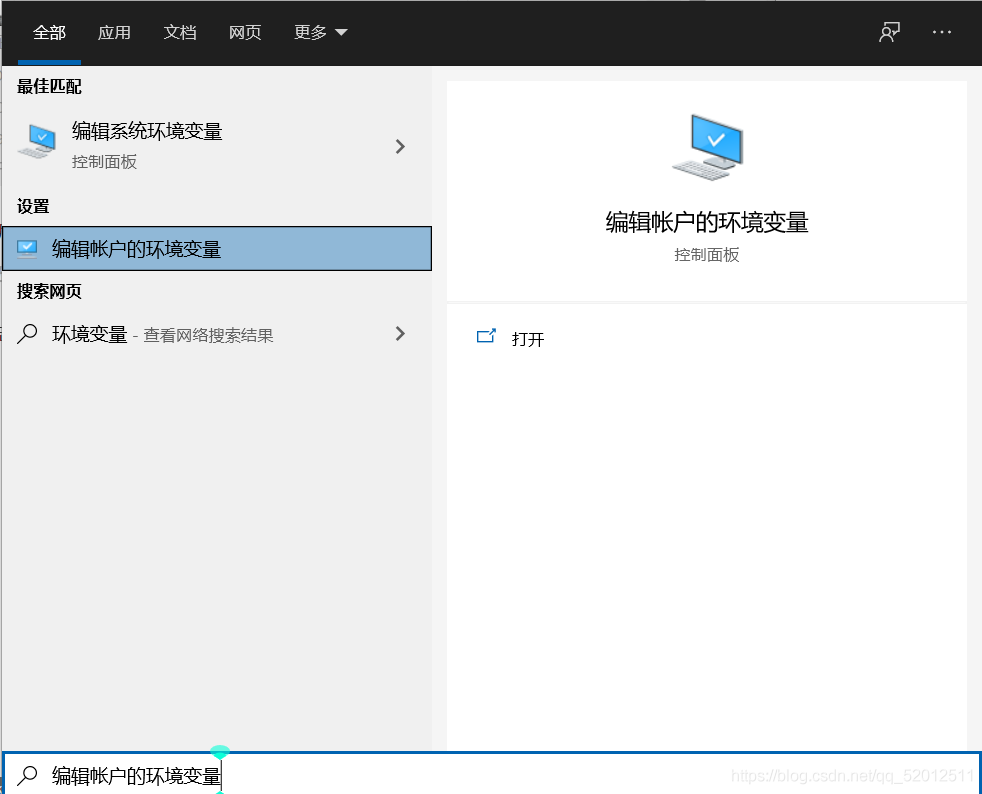Open web search result 环境变量

(x=217, y=334)
